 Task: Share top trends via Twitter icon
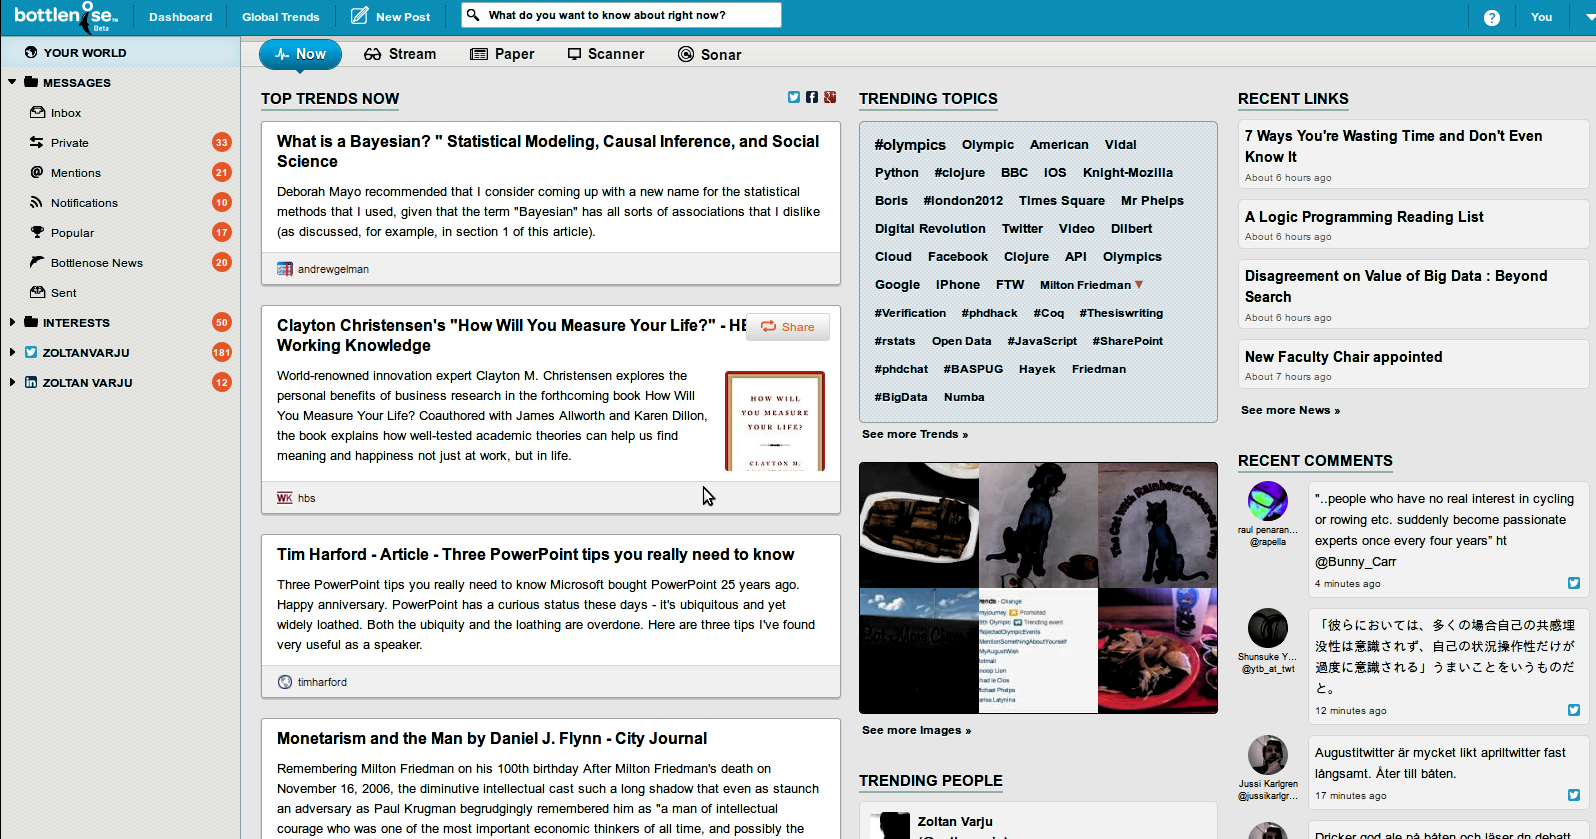click(x=794, y=97)
